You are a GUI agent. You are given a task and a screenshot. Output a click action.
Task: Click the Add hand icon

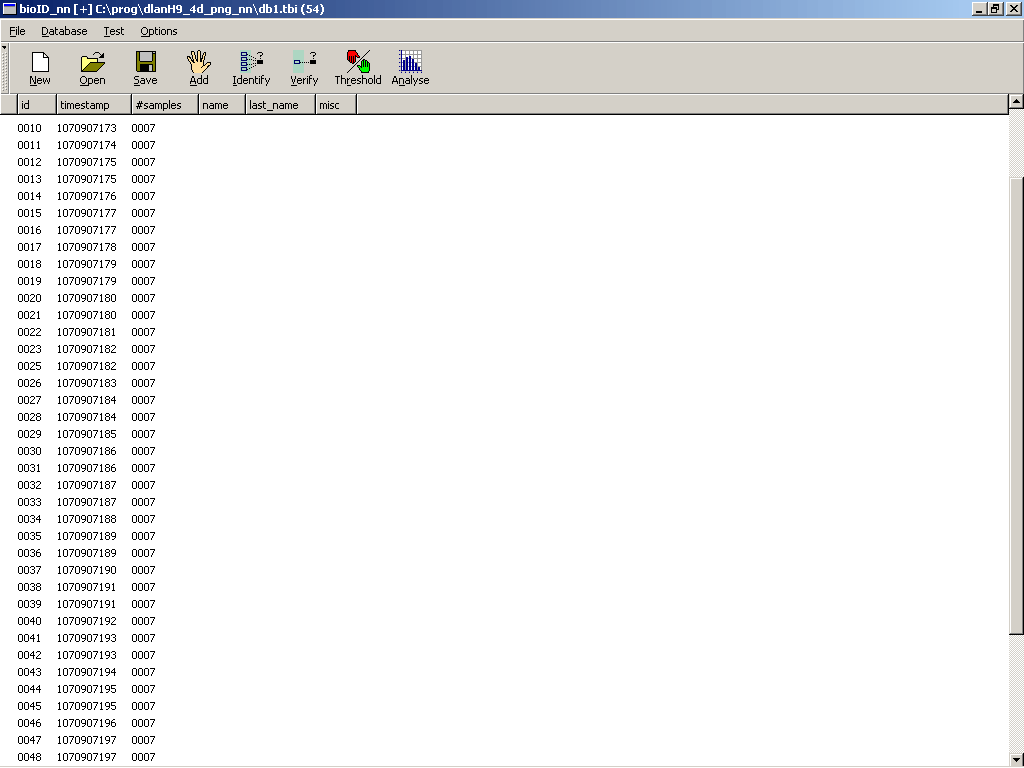tap(199, 67)
